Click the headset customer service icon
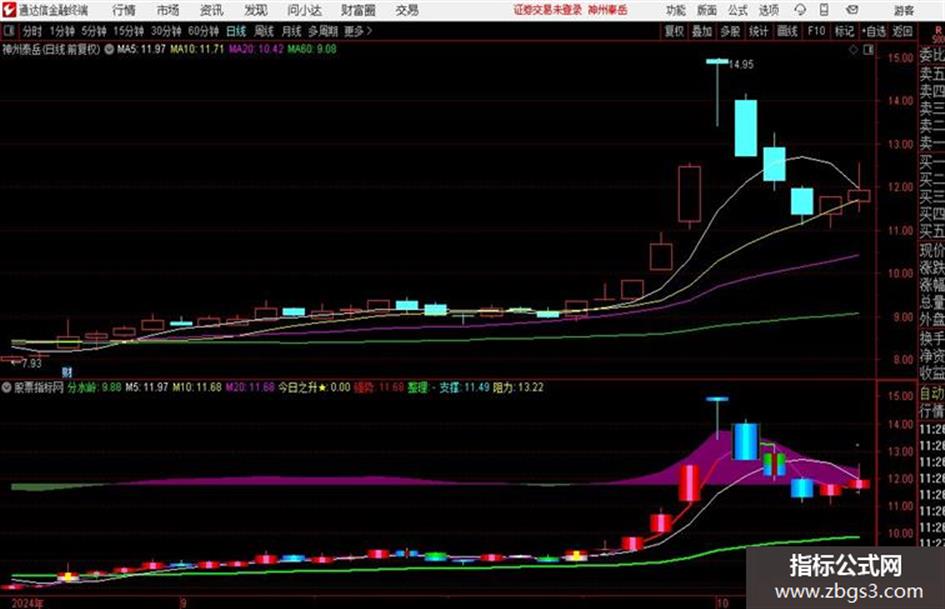945x609 pixels. pos(800,10)
